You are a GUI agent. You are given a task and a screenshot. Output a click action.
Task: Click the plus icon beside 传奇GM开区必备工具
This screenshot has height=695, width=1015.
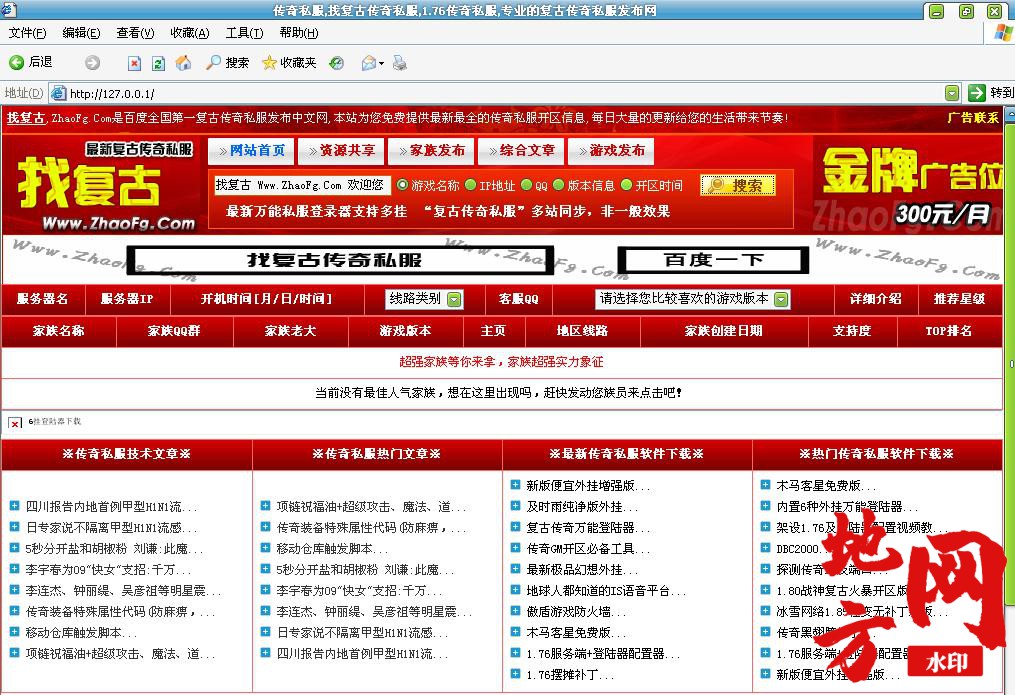(515, 548)
